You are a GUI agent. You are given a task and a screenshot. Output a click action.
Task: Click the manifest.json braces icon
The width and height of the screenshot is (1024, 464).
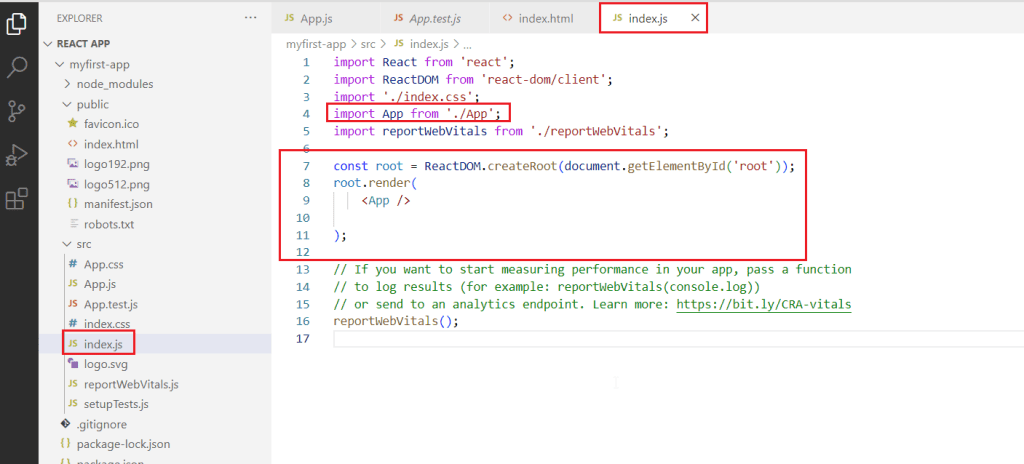pyautogui.click(x=72, y=204)
